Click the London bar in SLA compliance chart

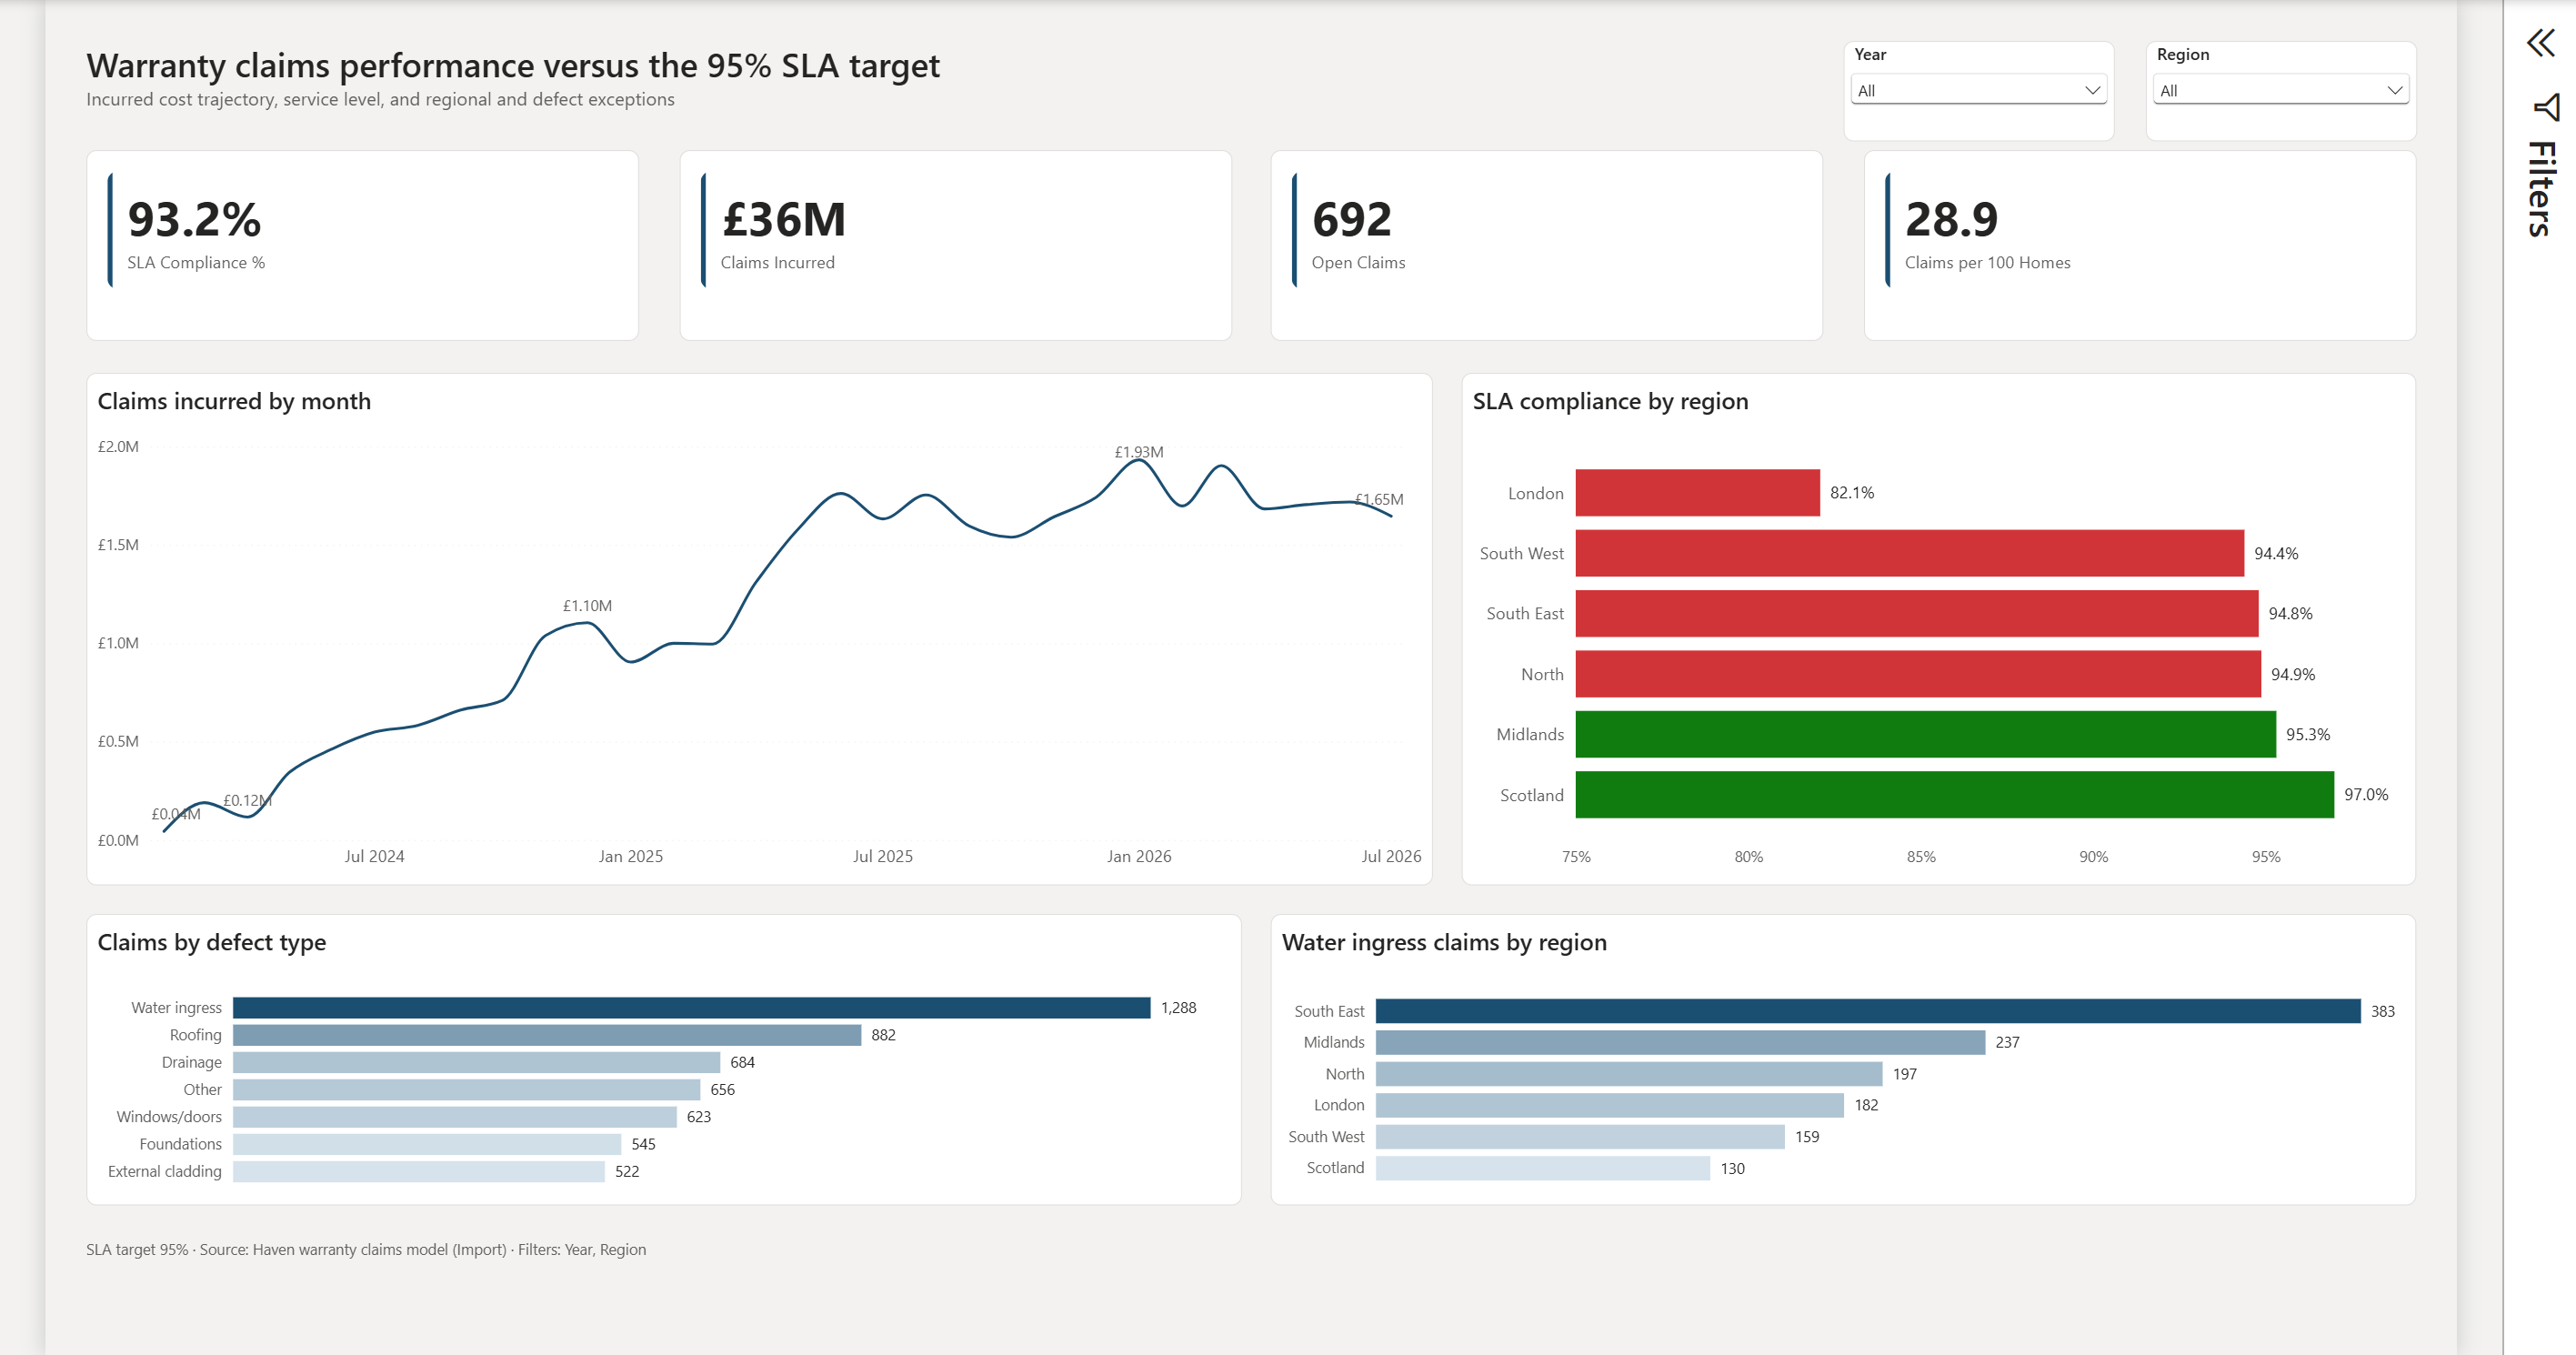[x=1697, y=493]
